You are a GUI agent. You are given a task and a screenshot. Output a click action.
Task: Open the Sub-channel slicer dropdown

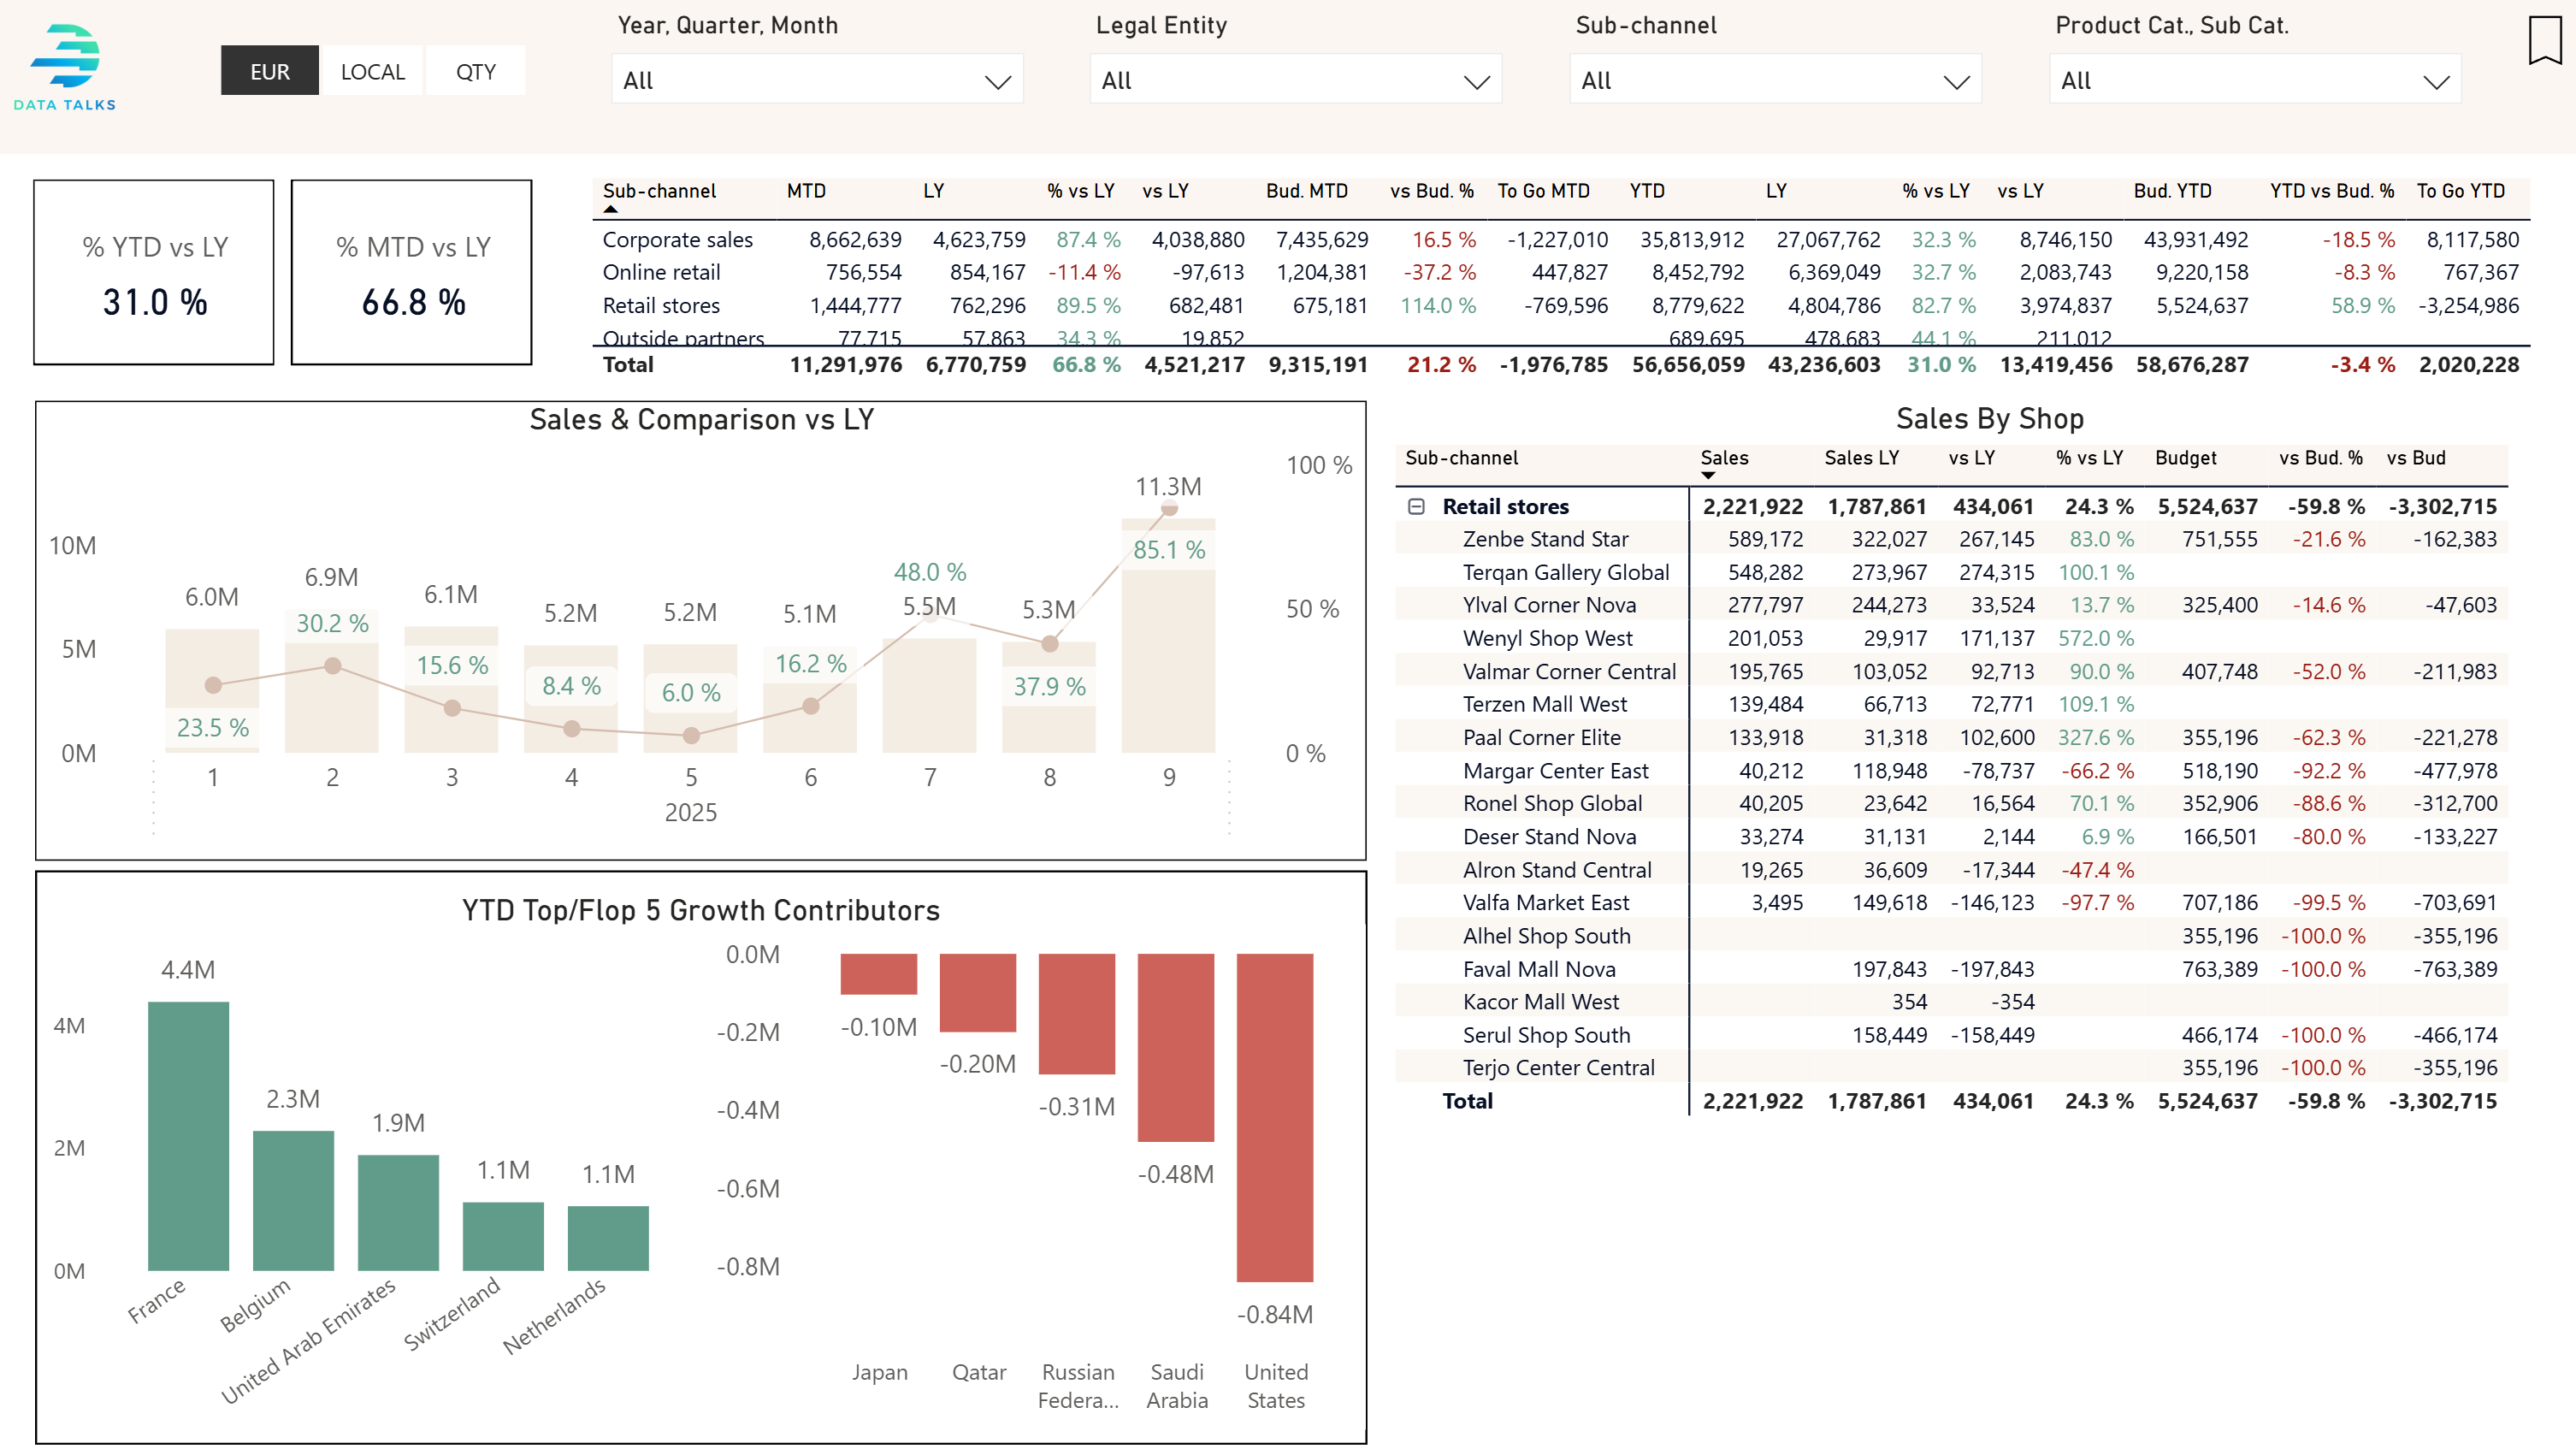1776,80
